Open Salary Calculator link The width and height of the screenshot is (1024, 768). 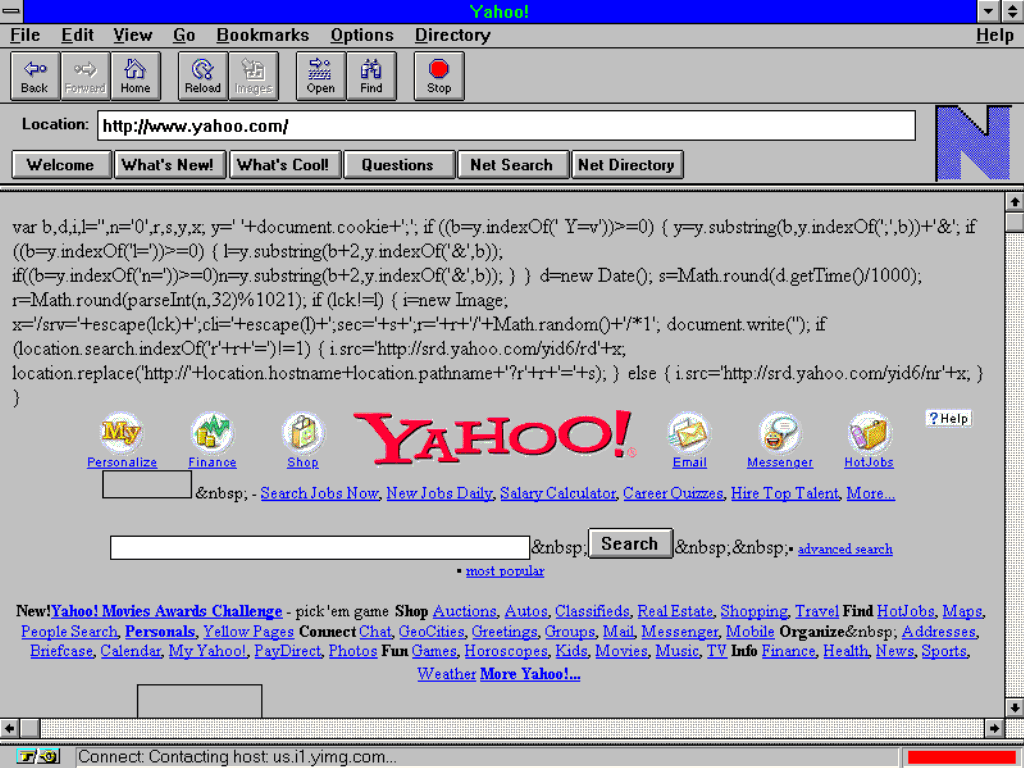coord(558,494)
